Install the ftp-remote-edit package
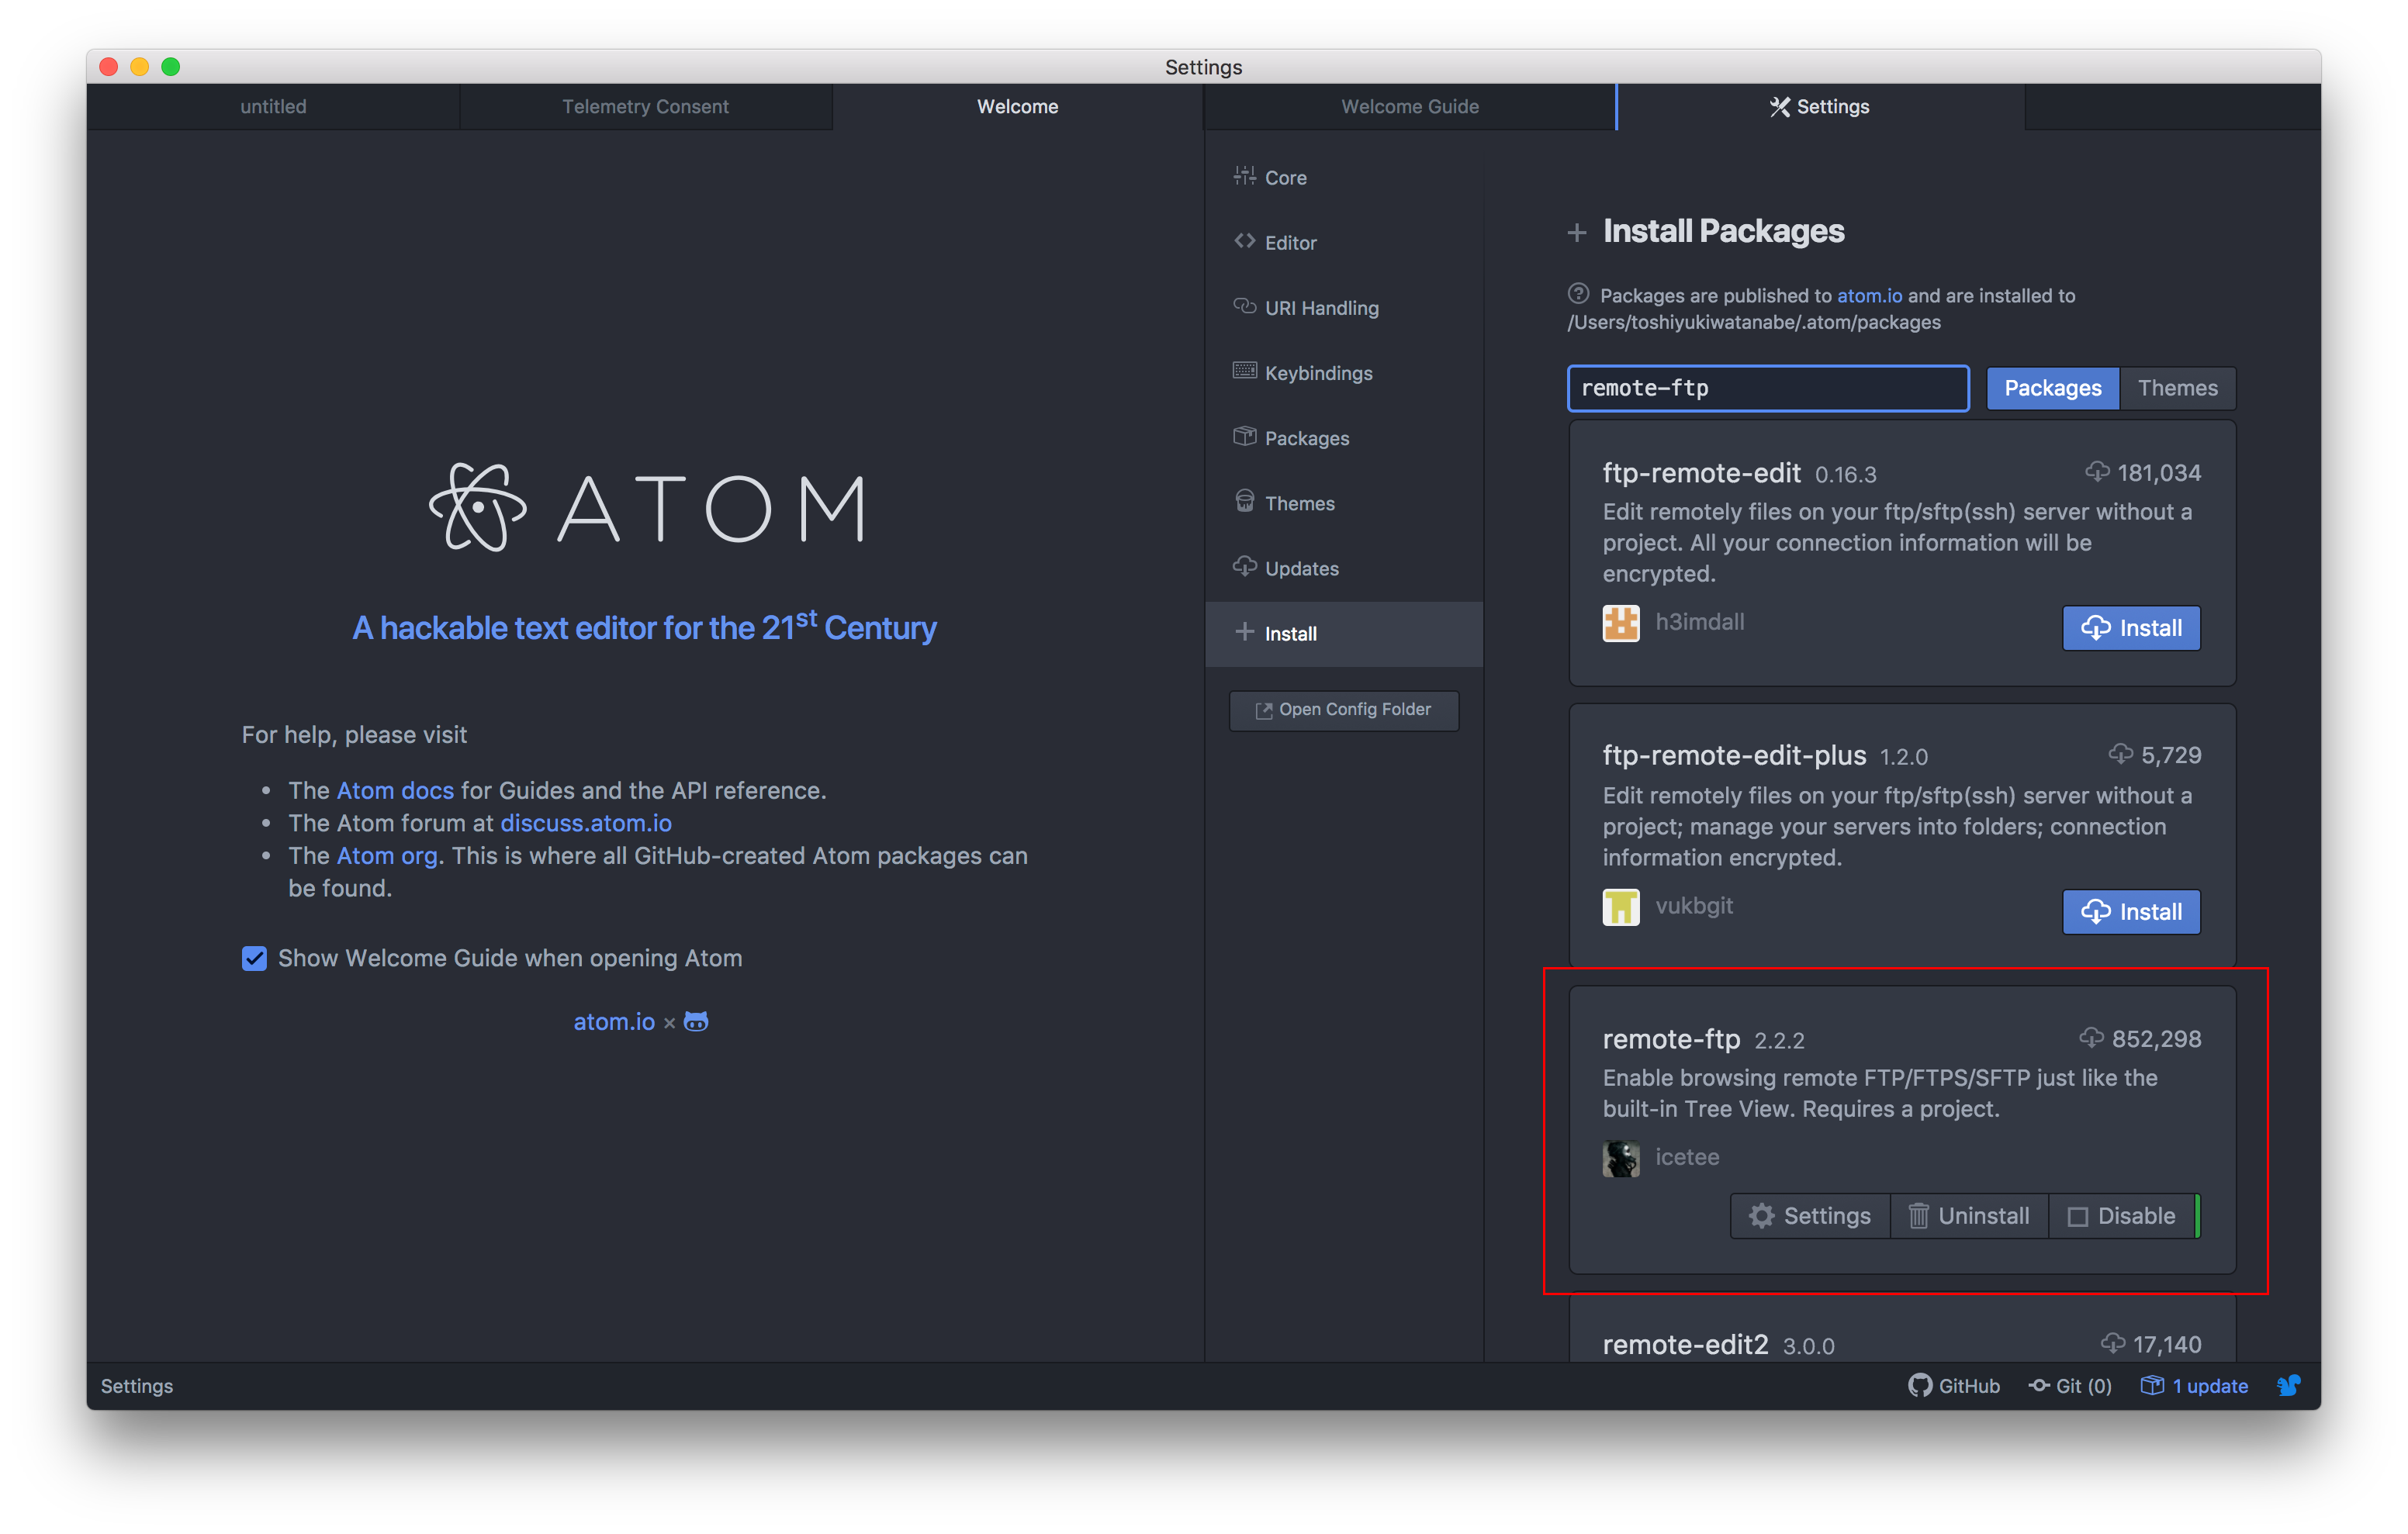Image resolution: width=2408 pixels, height=1534 pixels. 2131,628
